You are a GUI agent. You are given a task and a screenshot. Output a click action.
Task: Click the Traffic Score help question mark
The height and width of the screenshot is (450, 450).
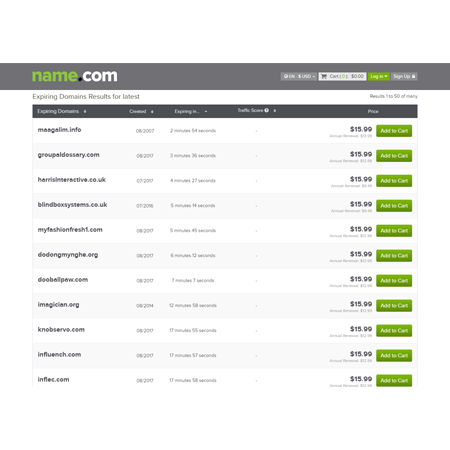[x=266, y=110]
